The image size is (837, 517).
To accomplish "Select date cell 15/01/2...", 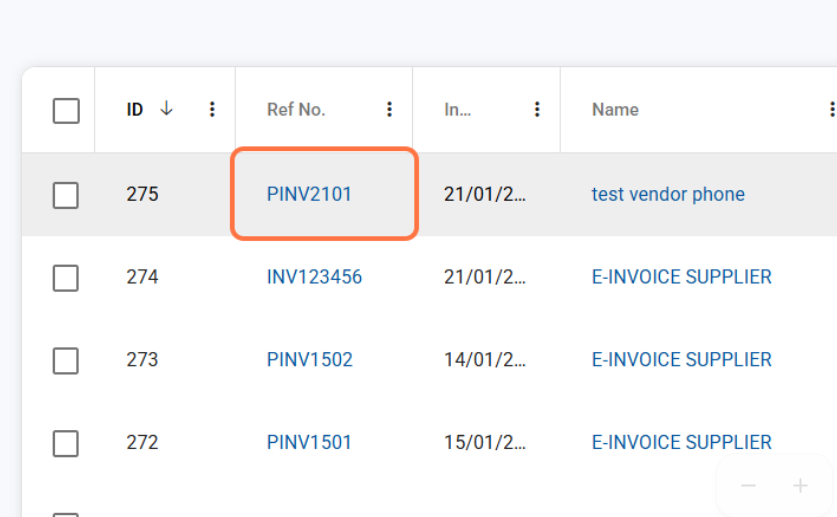I will [x=485, y=442].
